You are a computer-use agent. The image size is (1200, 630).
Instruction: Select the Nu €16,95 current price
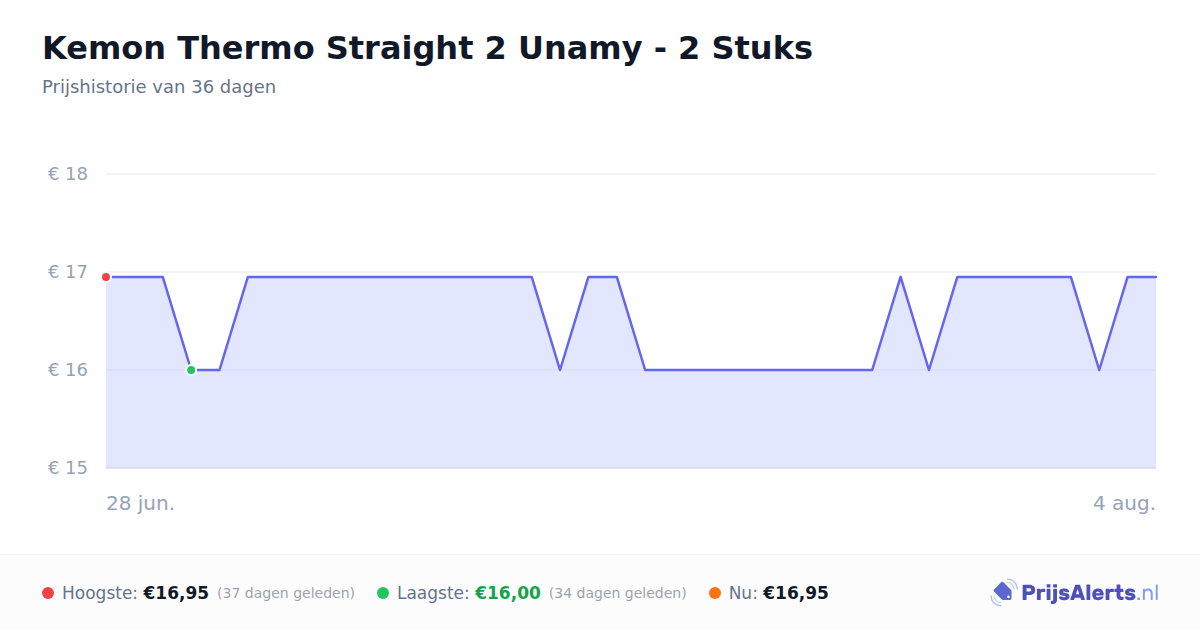pyautogui.click(x=796, y=593)
